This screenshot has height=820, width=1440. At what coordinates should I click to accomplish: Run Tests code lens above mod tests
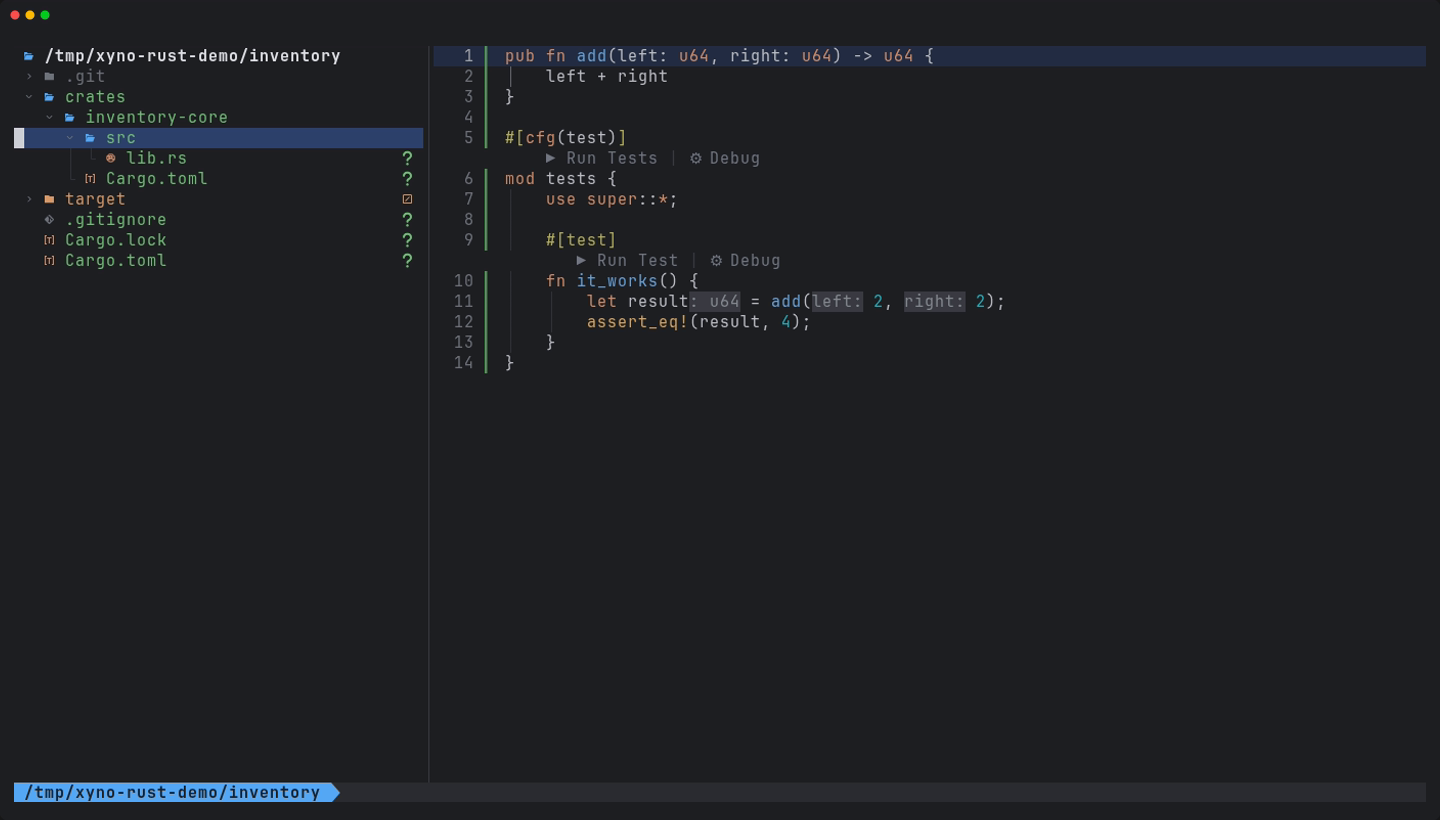(602, 158)
